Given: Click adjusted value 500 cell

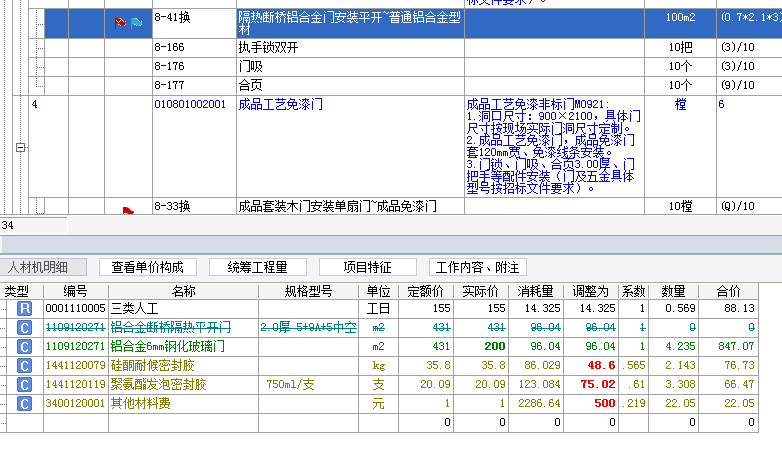Looking at the screenshot, I should [x=590, y=404].
